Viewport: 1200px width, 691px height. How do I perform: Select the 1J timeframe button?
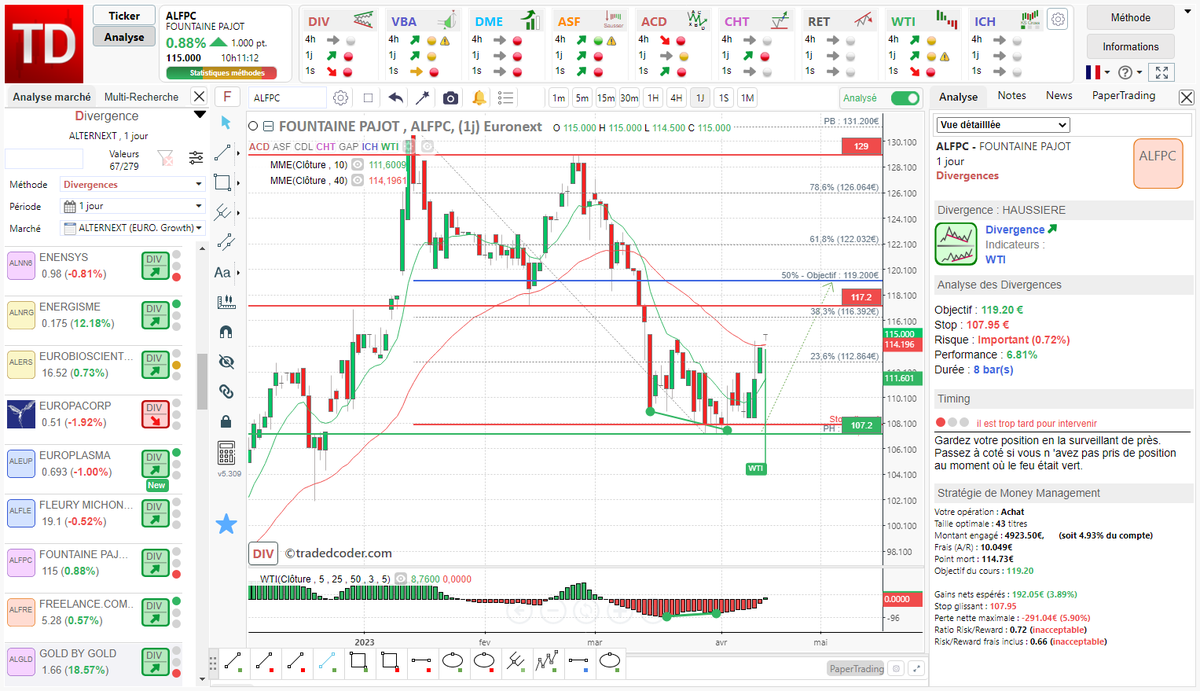click(x=700, y=98)
